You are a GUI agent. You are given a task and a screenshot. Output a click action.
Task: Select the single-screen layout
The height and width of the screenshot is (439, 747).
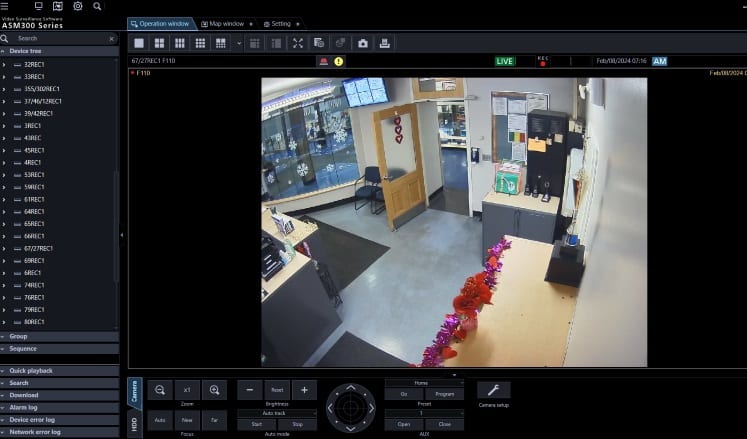click(x=139, y=43)
